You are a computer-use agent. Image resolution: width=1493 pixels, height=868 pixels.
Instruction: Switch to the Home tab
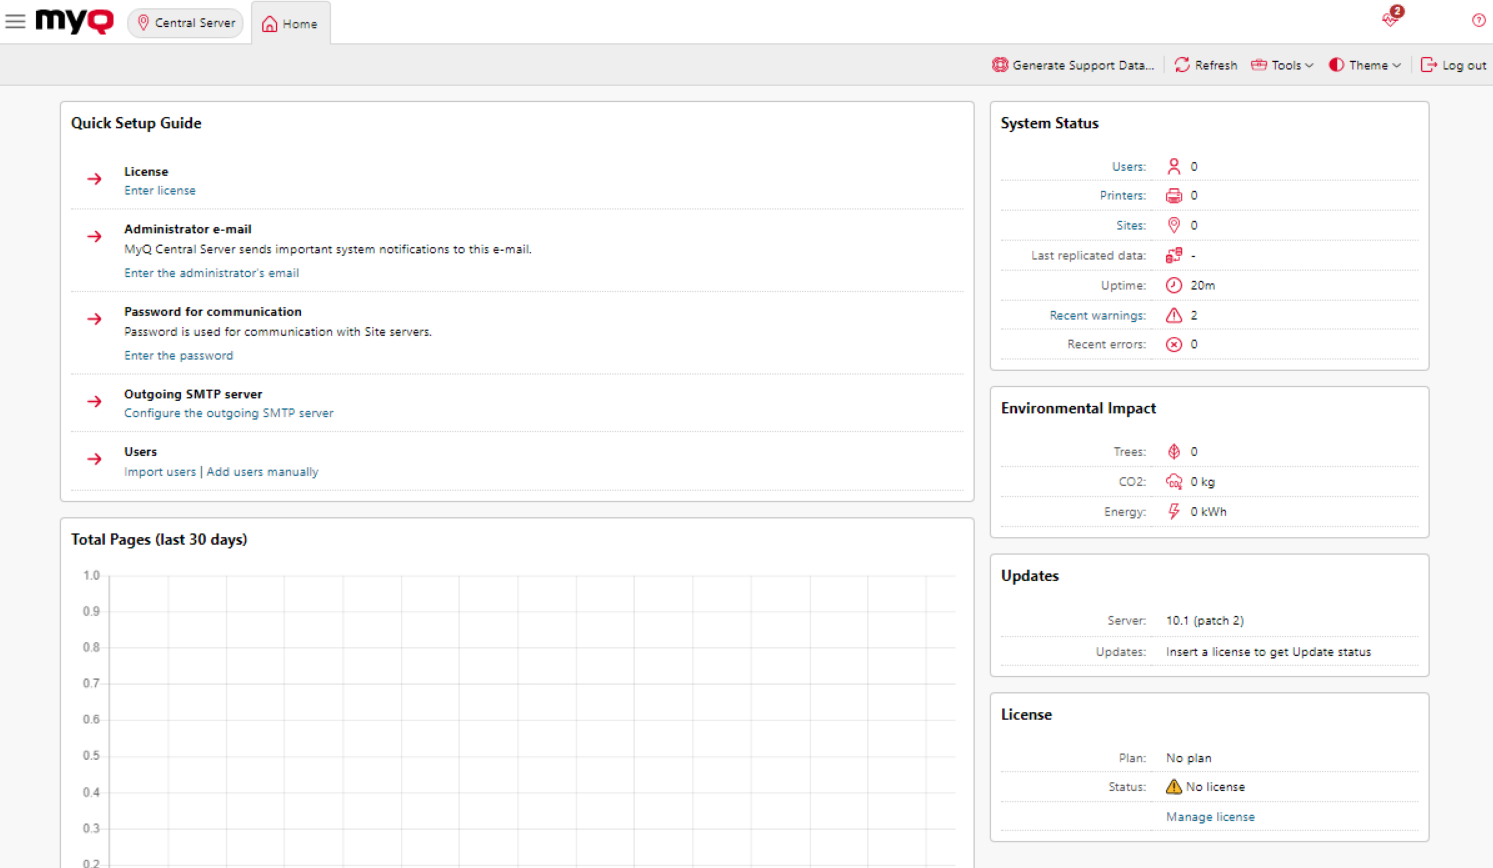(x=290, y=22)
